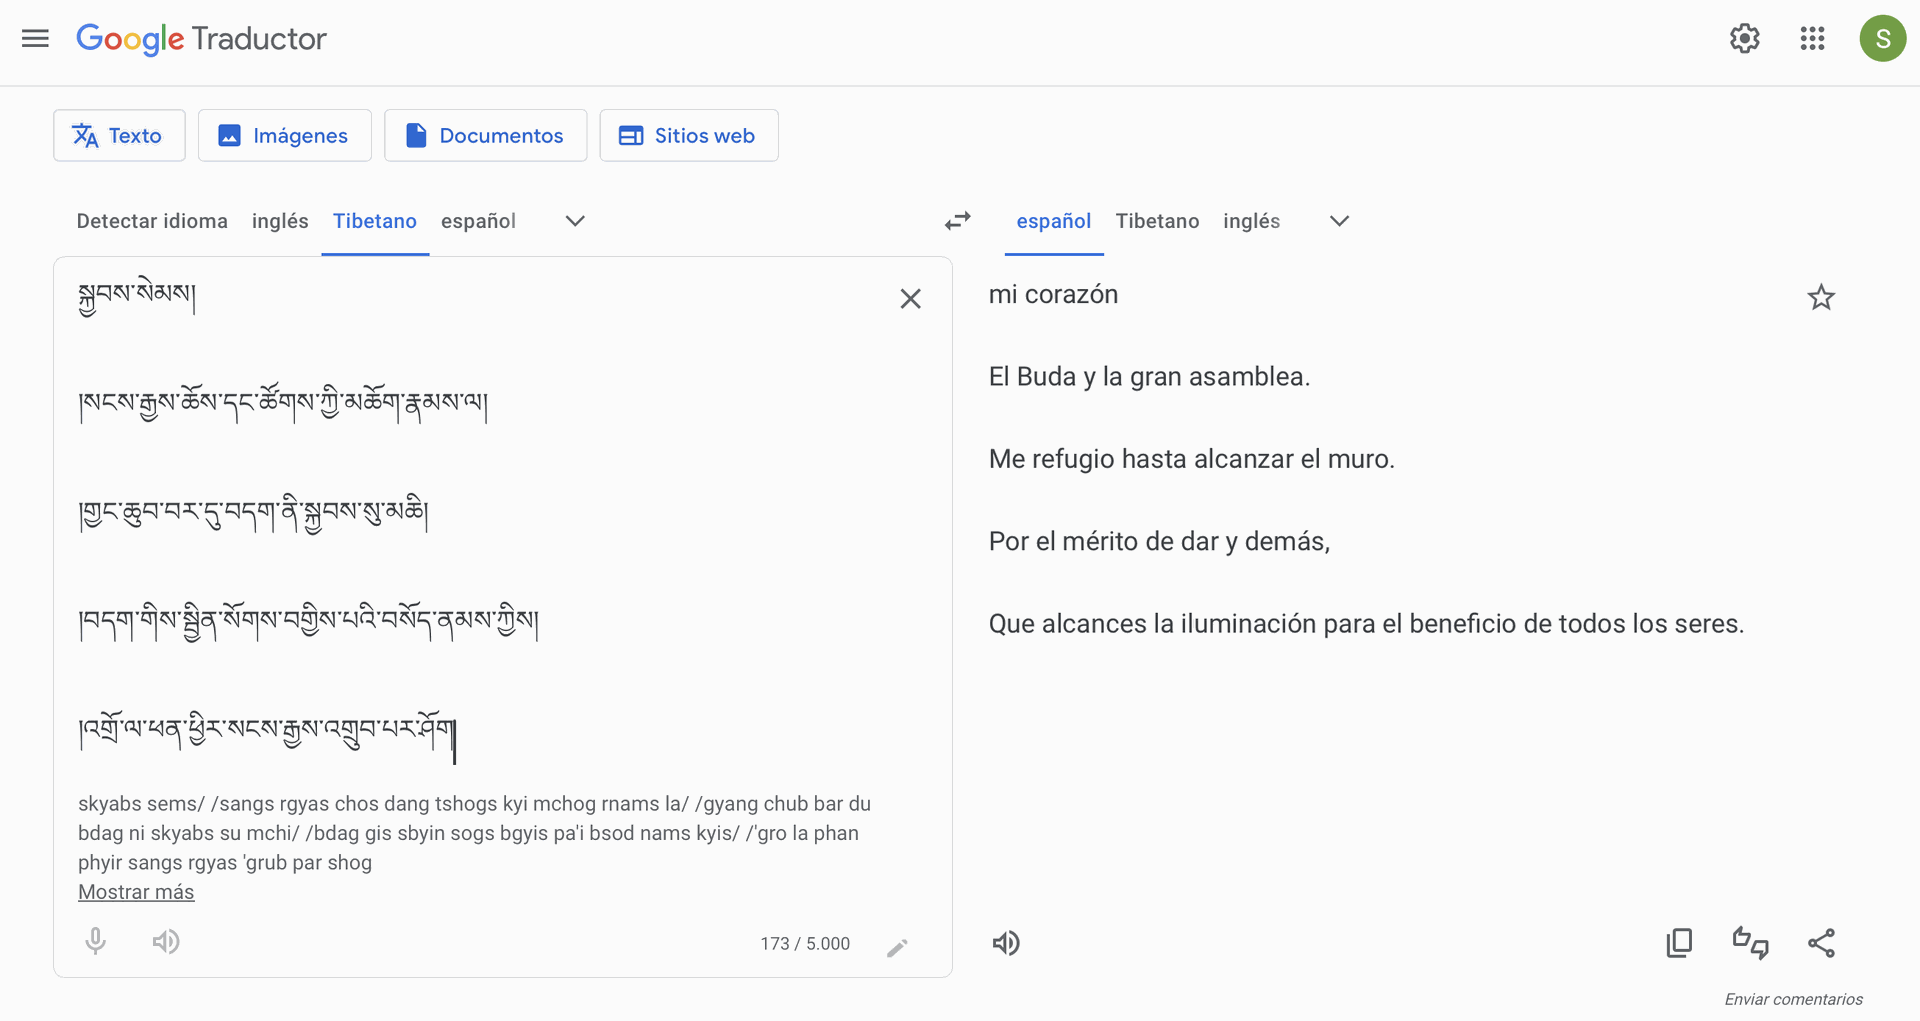The height and width of the screenshot is (1021, 1920).
Task: Listen to the Tibetan source text
Action: click(x=166, y=942)
